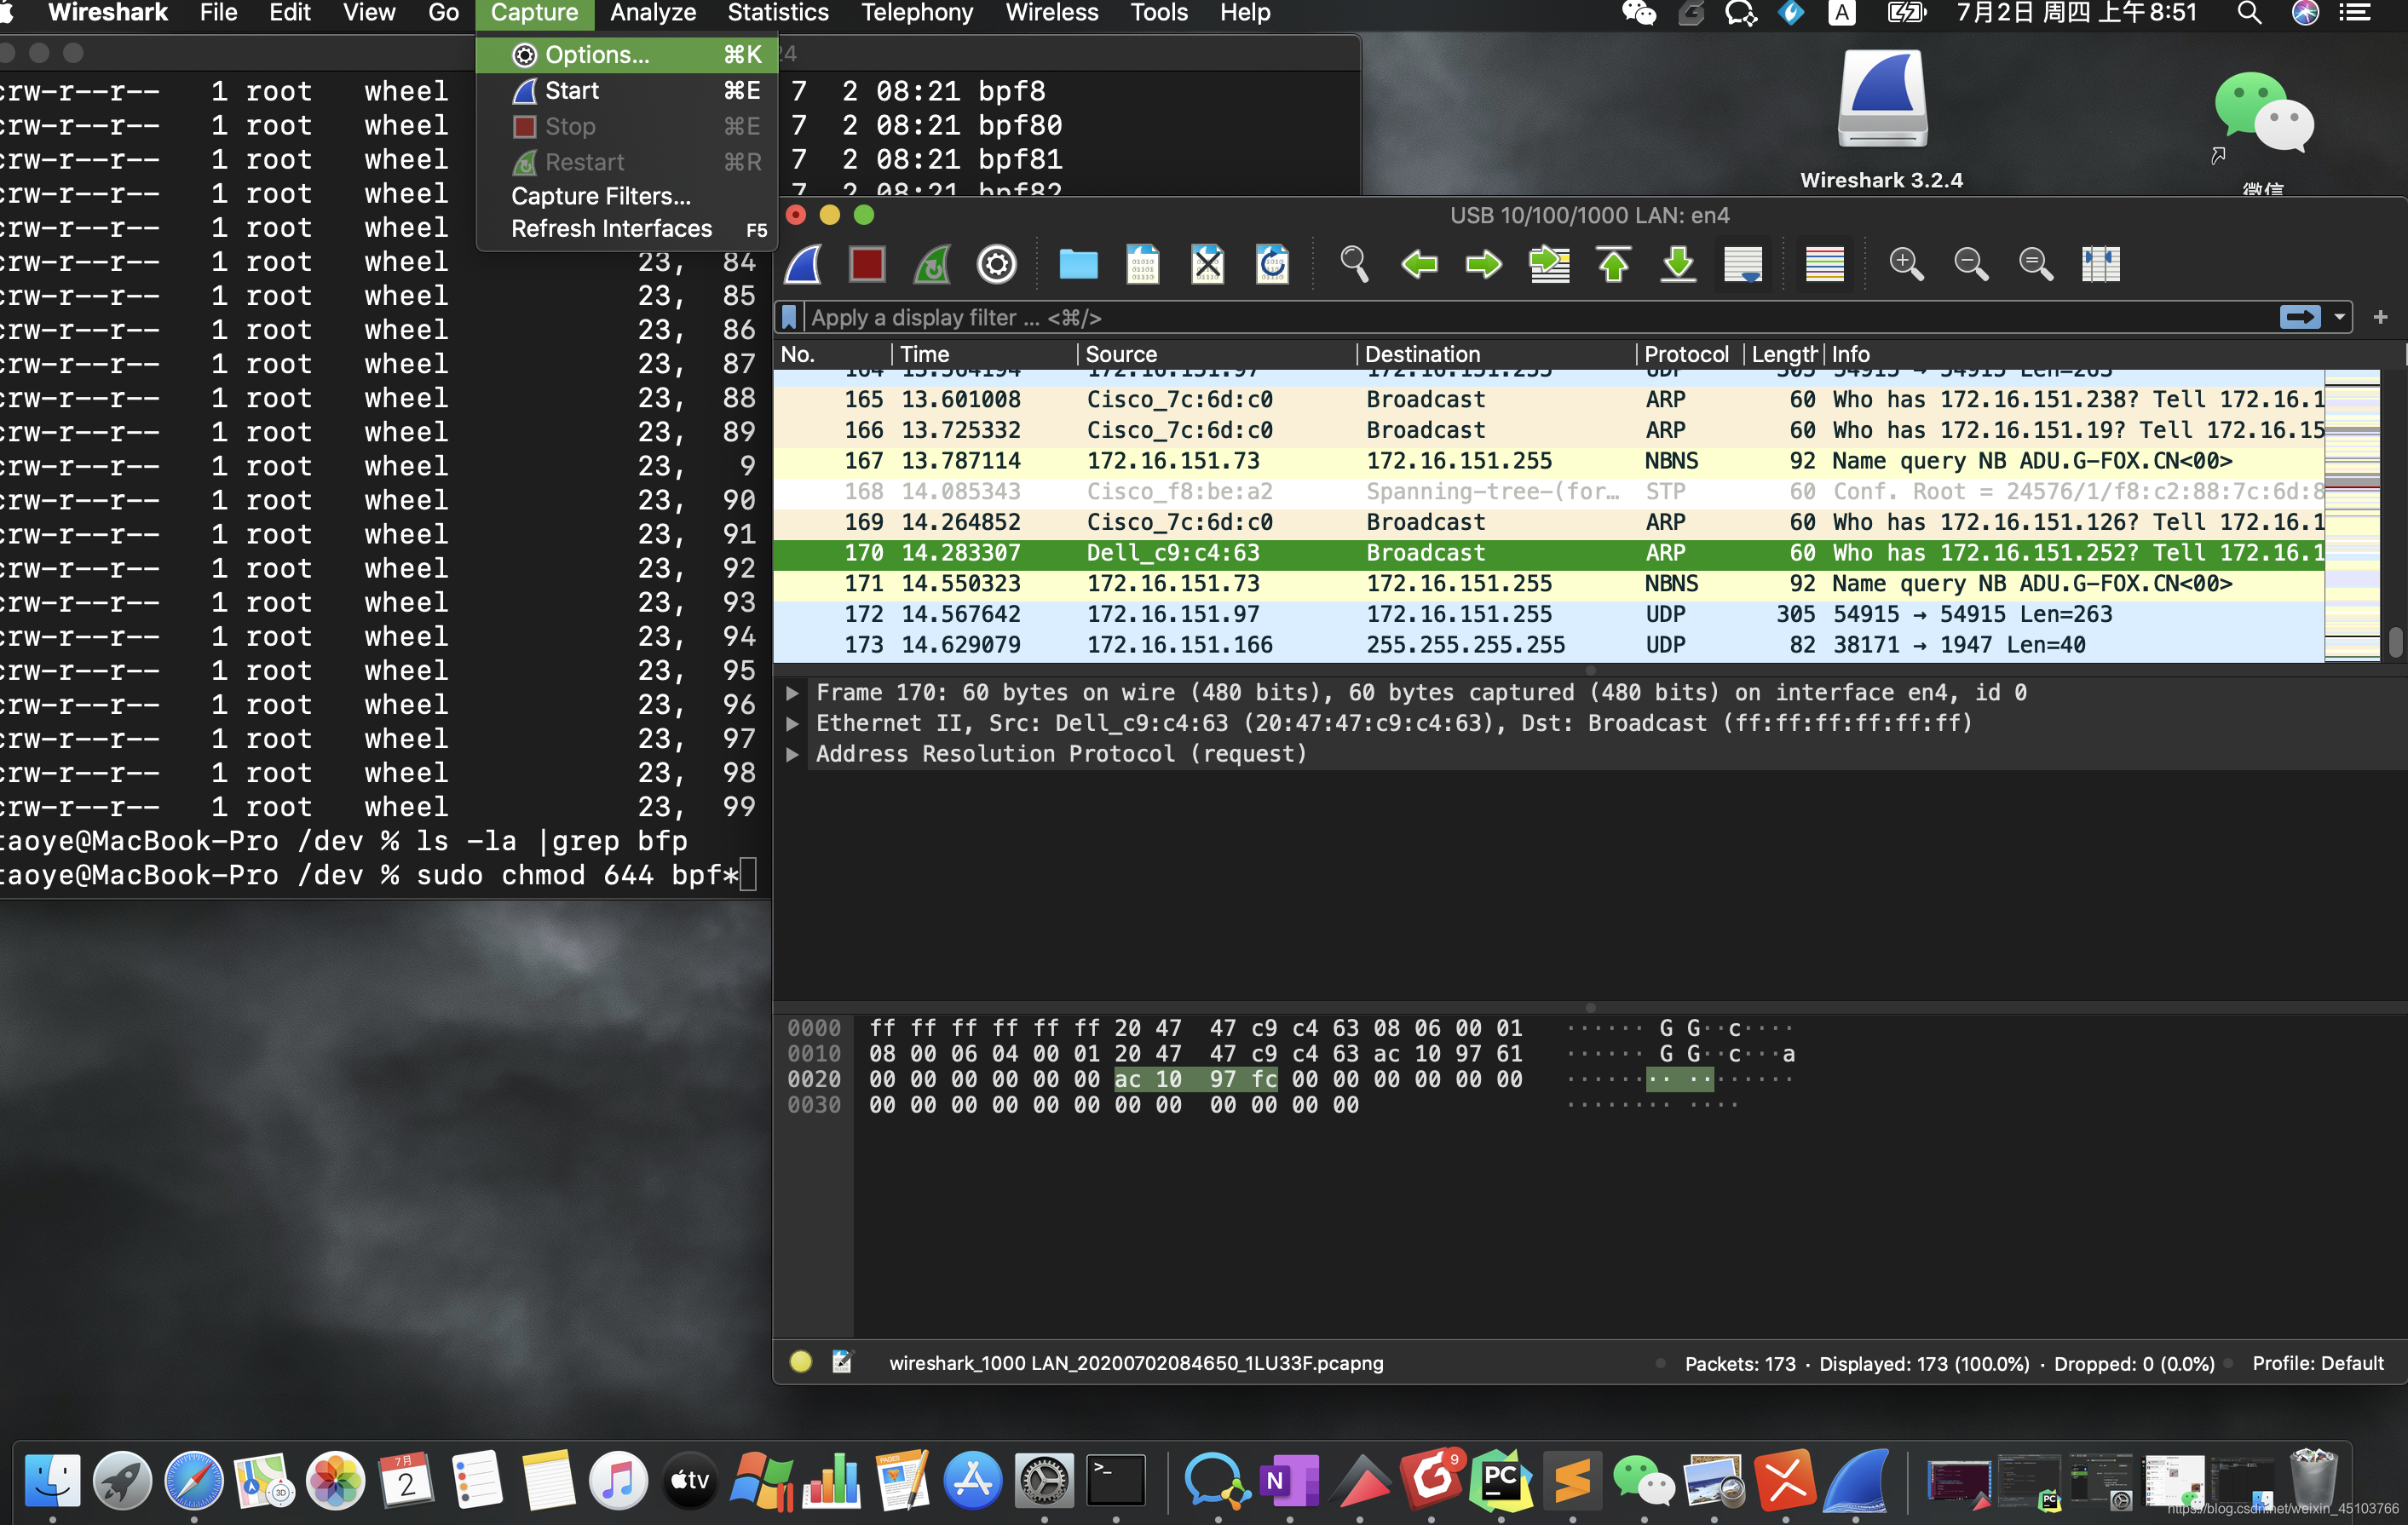Image resolution: width=2408 pixels, height=1525 pixels.
Task: Click the packet list minimap color bar
Action: point(2351,515)
